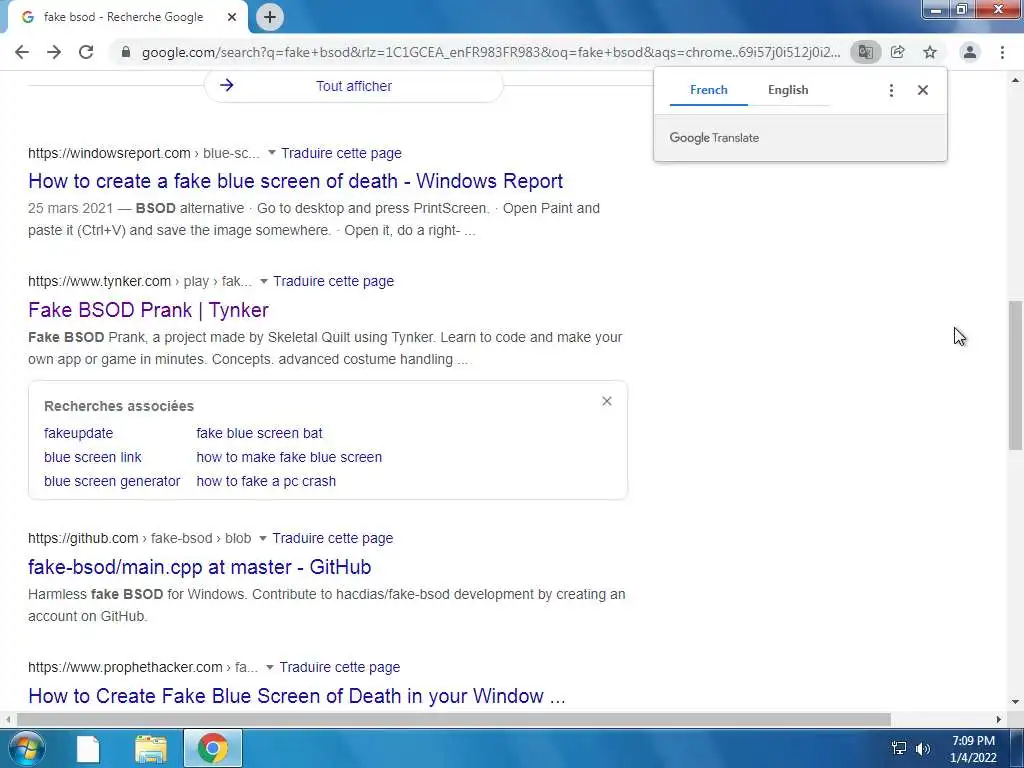This screenshot has width=1024, height=768.
Task: Open a new tab with plus button
Action: (x=270, y=17)
